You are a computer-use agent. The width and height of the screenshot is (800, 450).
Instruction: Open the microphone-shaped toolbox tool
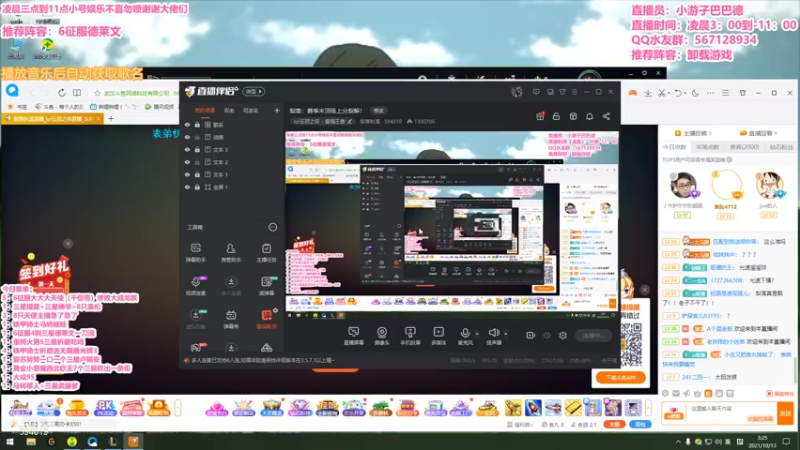coord(195,286)
